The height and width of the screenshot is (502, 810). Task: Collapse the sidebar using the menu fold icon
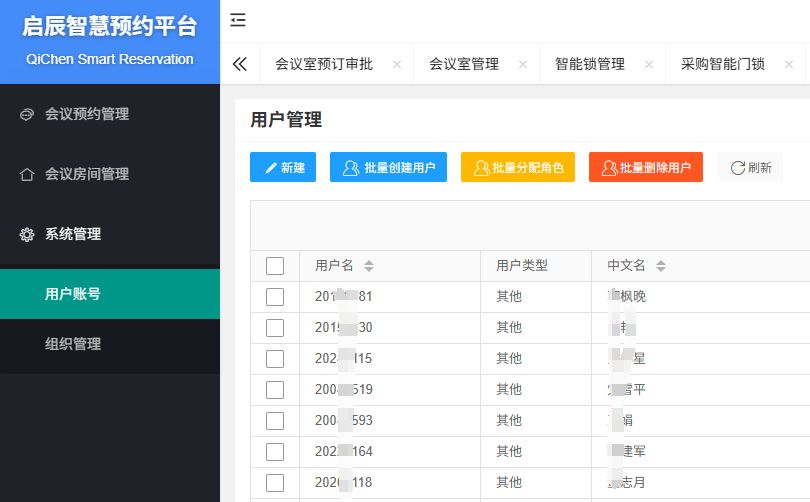point(238,20)
